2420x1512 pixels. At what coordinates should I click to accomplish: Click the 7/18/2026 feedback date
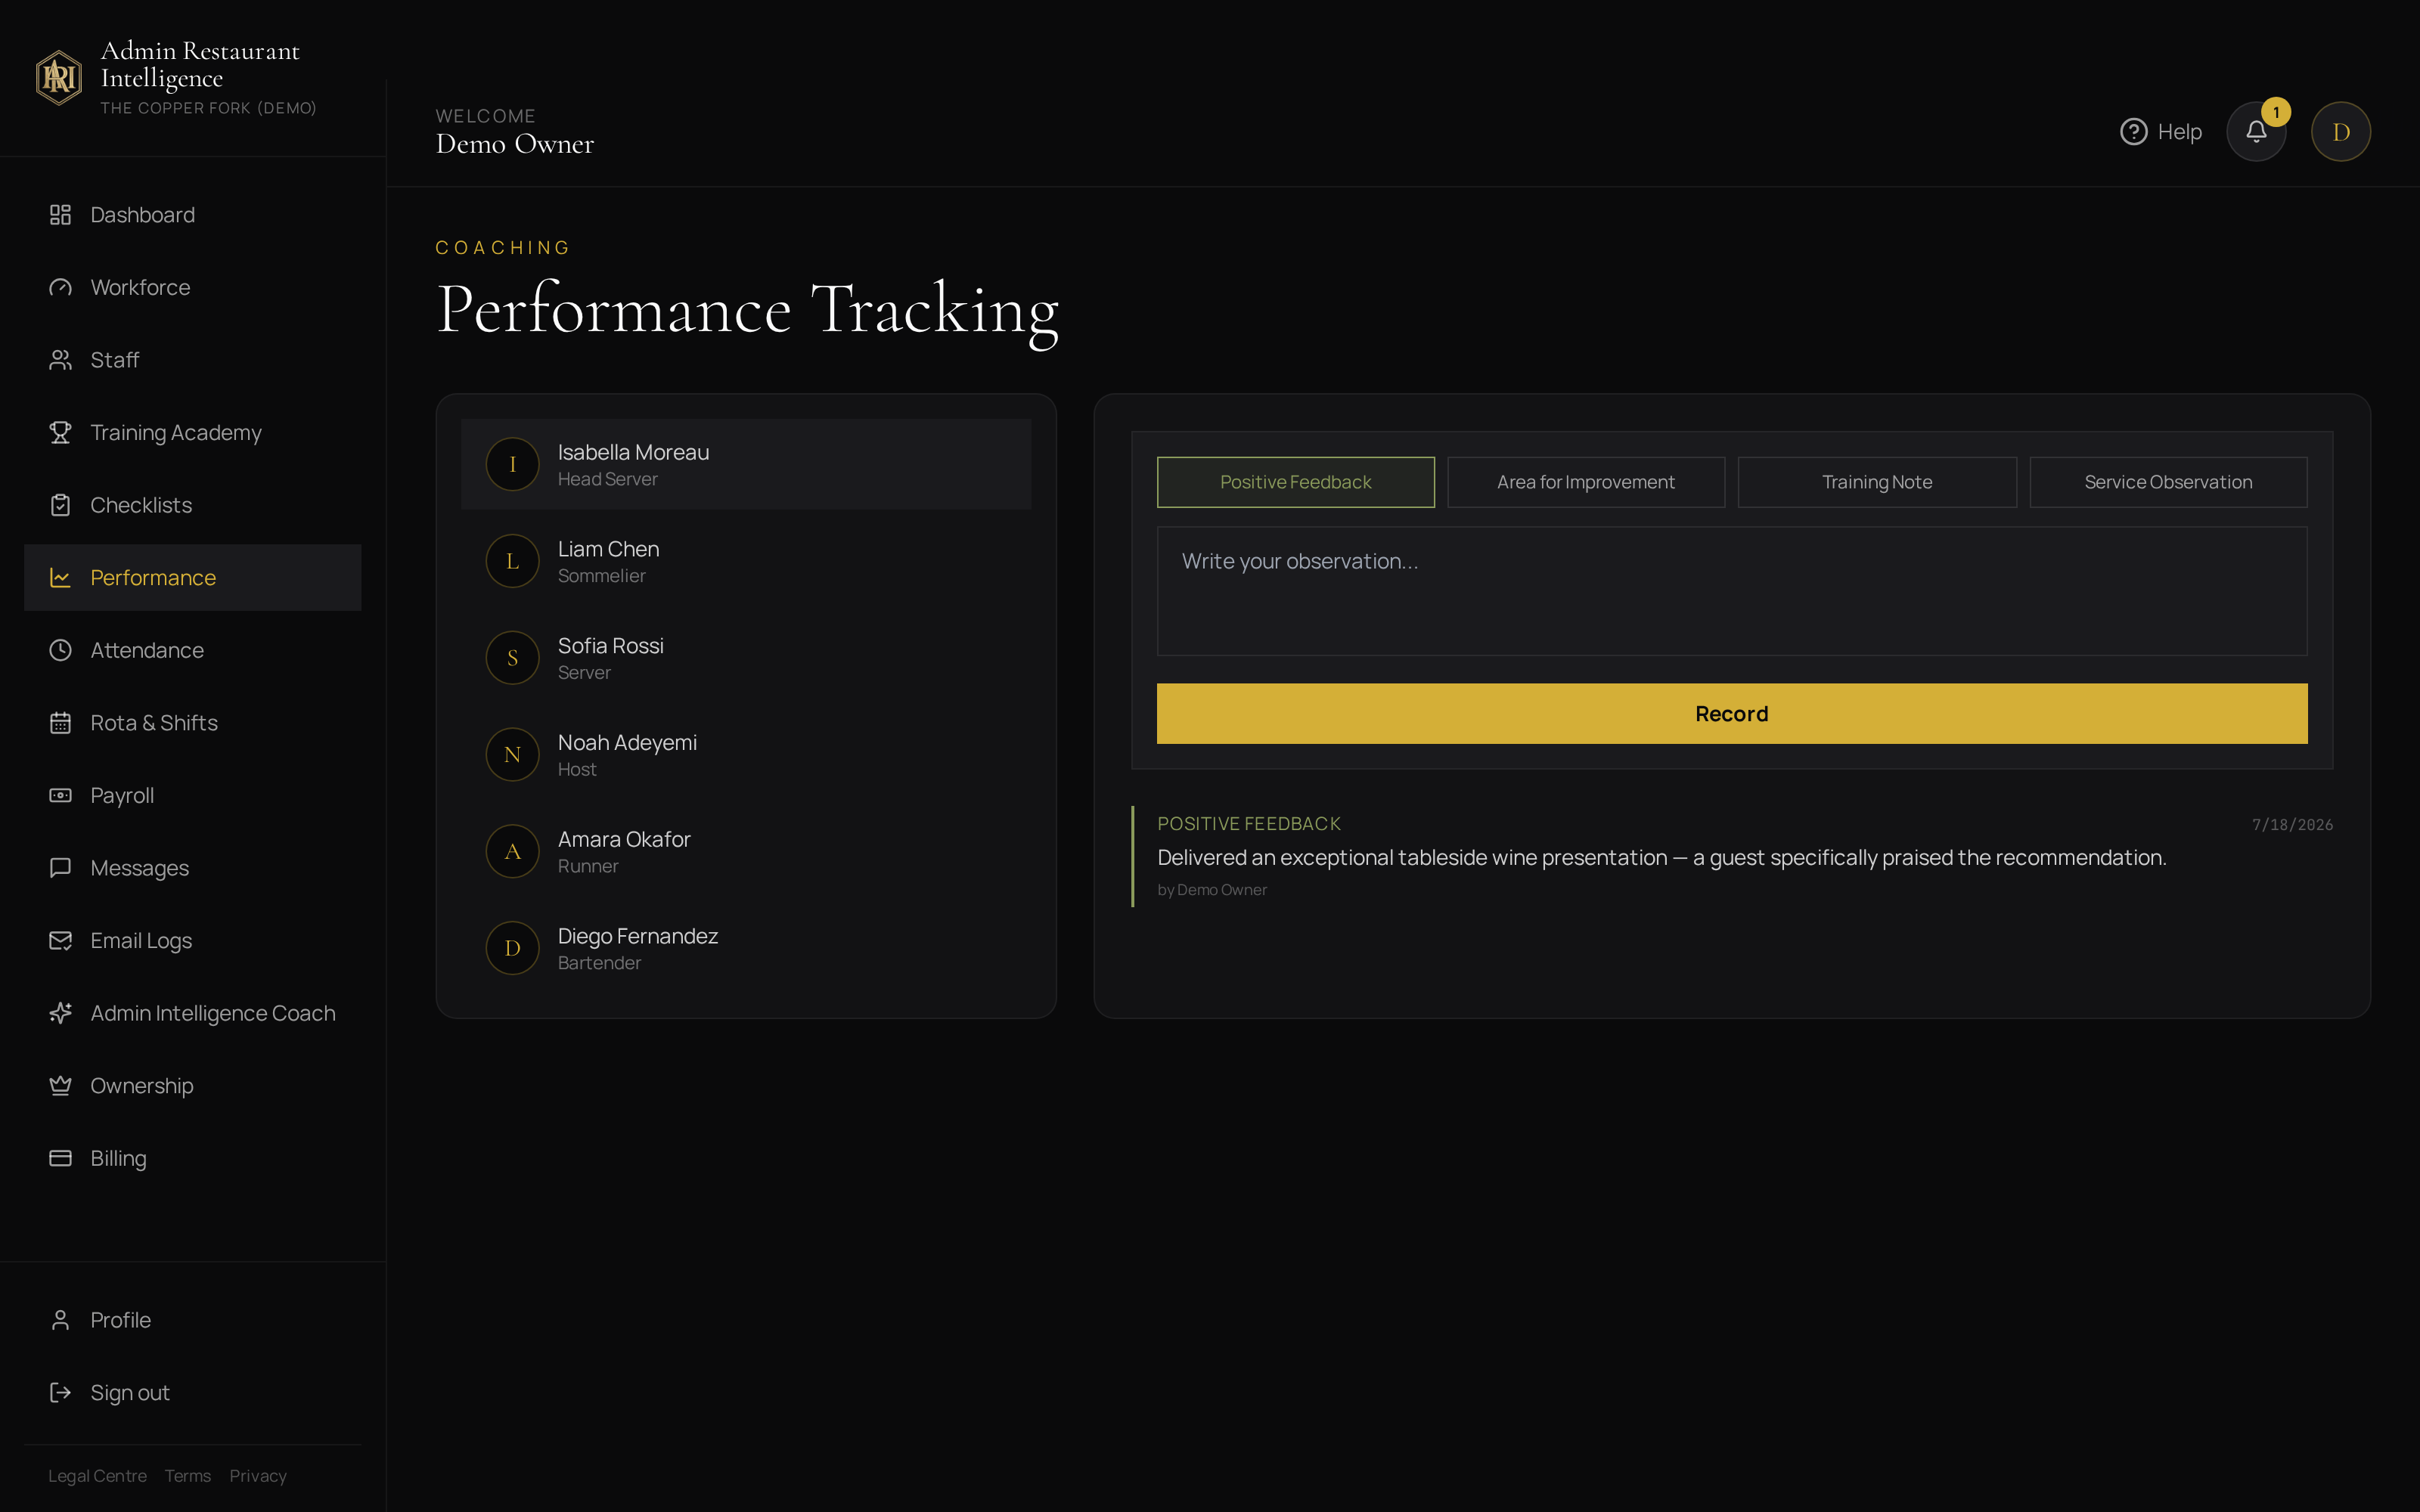tap(2292, 825)
